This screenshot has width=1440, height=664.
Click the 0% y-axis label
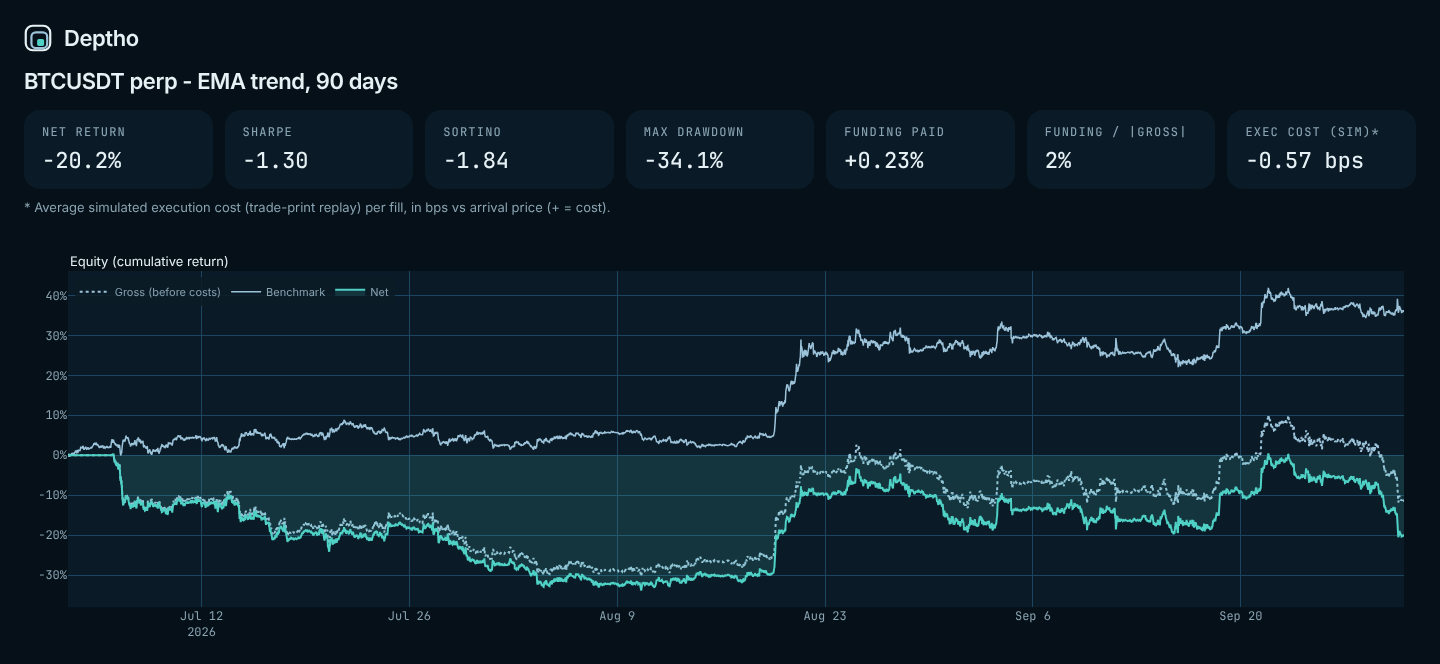[59, 455]
